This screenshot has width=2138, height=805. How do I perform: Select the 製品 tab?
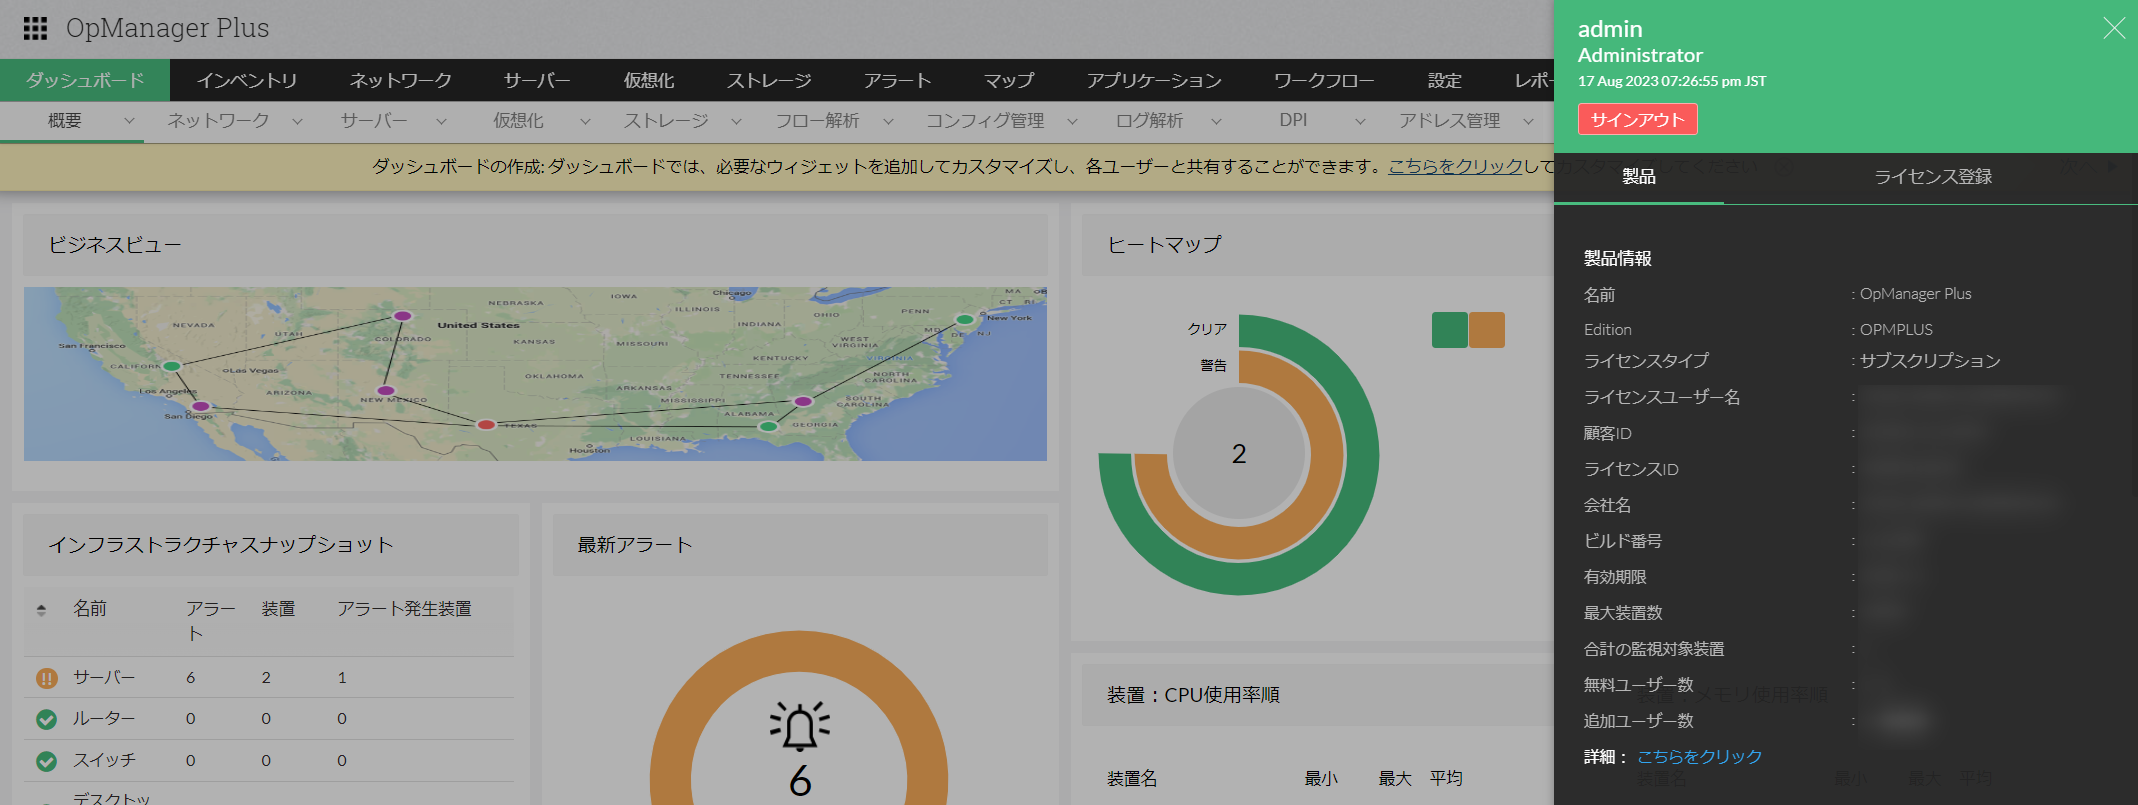pos(1638,177)
